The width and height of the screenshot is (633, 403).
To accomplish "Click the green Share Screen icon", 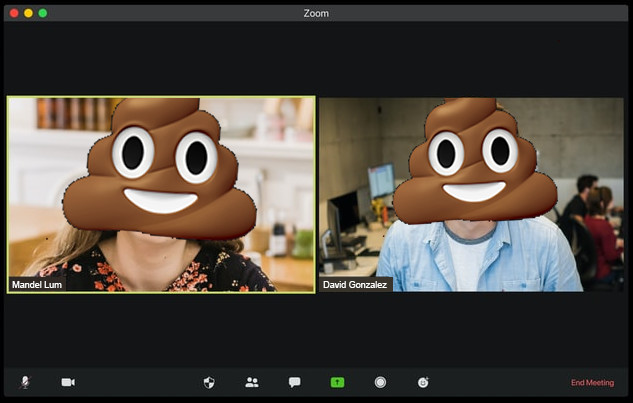I will click(338, 382).
